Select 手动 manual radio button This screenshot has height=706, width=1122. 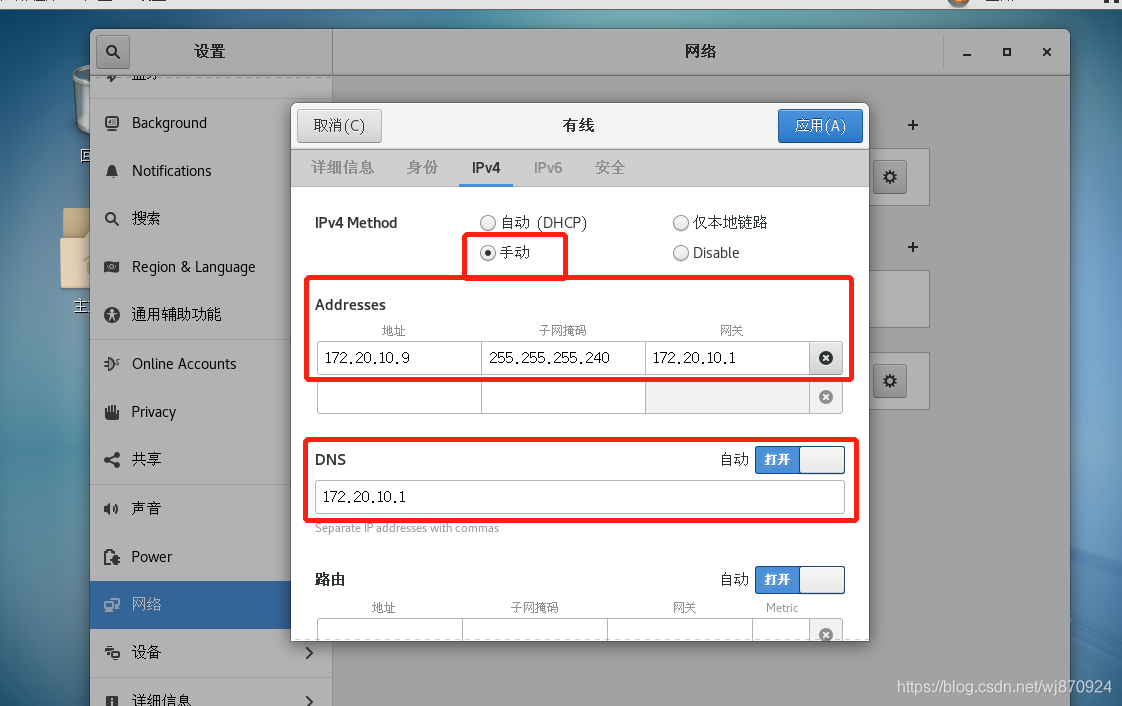(488, 253)
